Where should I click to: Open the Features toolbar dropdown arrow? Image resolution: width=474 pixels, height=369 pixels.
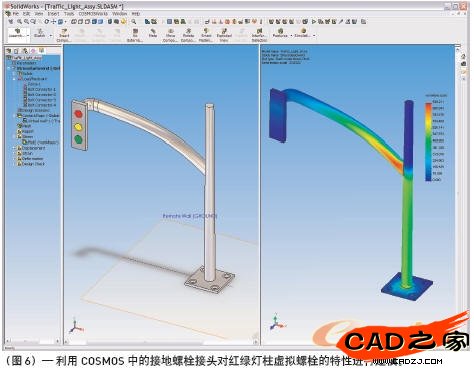point(291,35)
